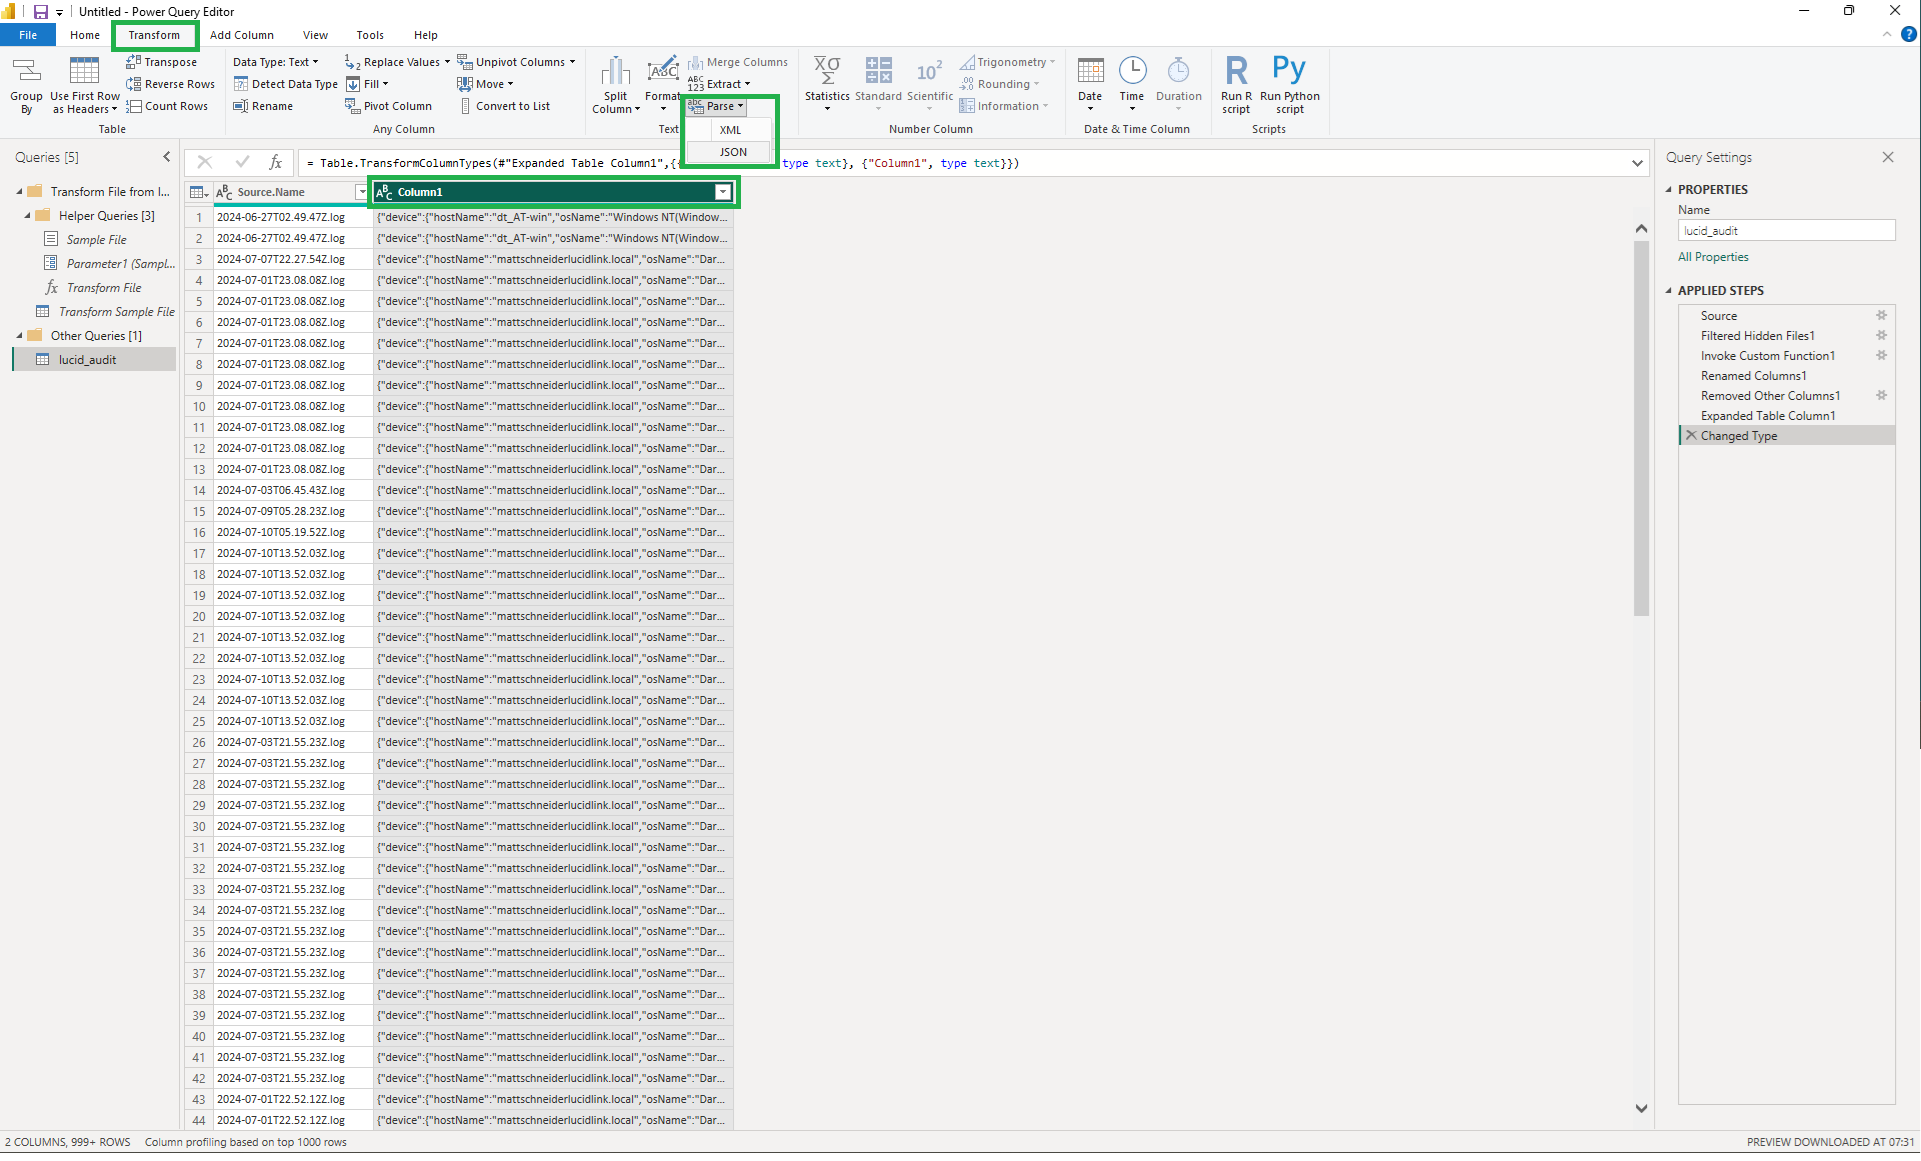The width and height of the screenshot is (1921, 1161).
Task: Select the Expanded Table Column1 step
Action: coord(1768,416)
